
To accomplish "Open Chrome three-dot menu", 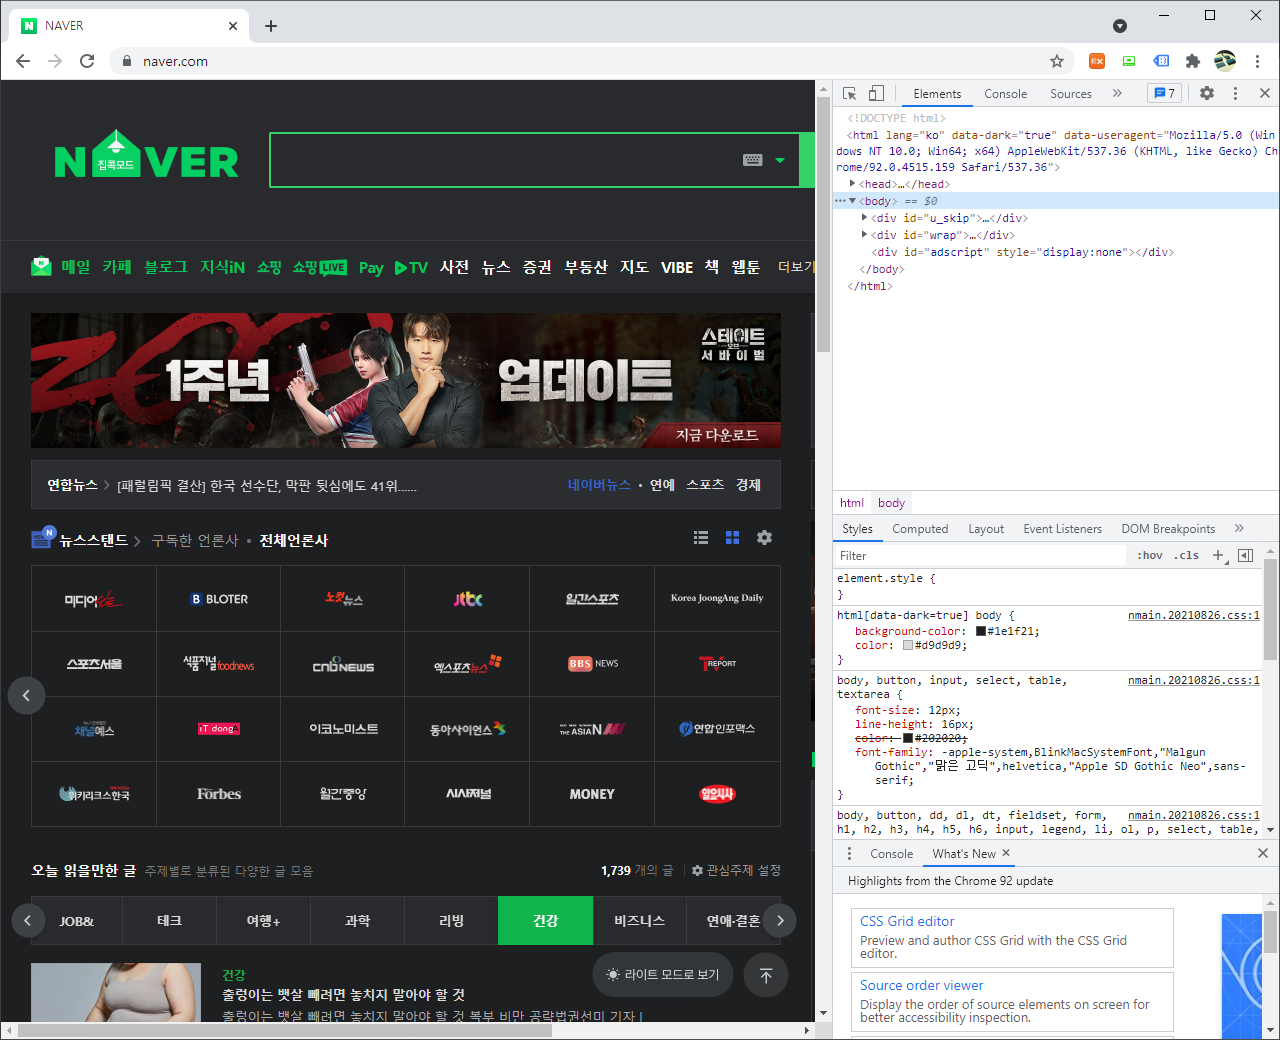I will coord(1257,61).
